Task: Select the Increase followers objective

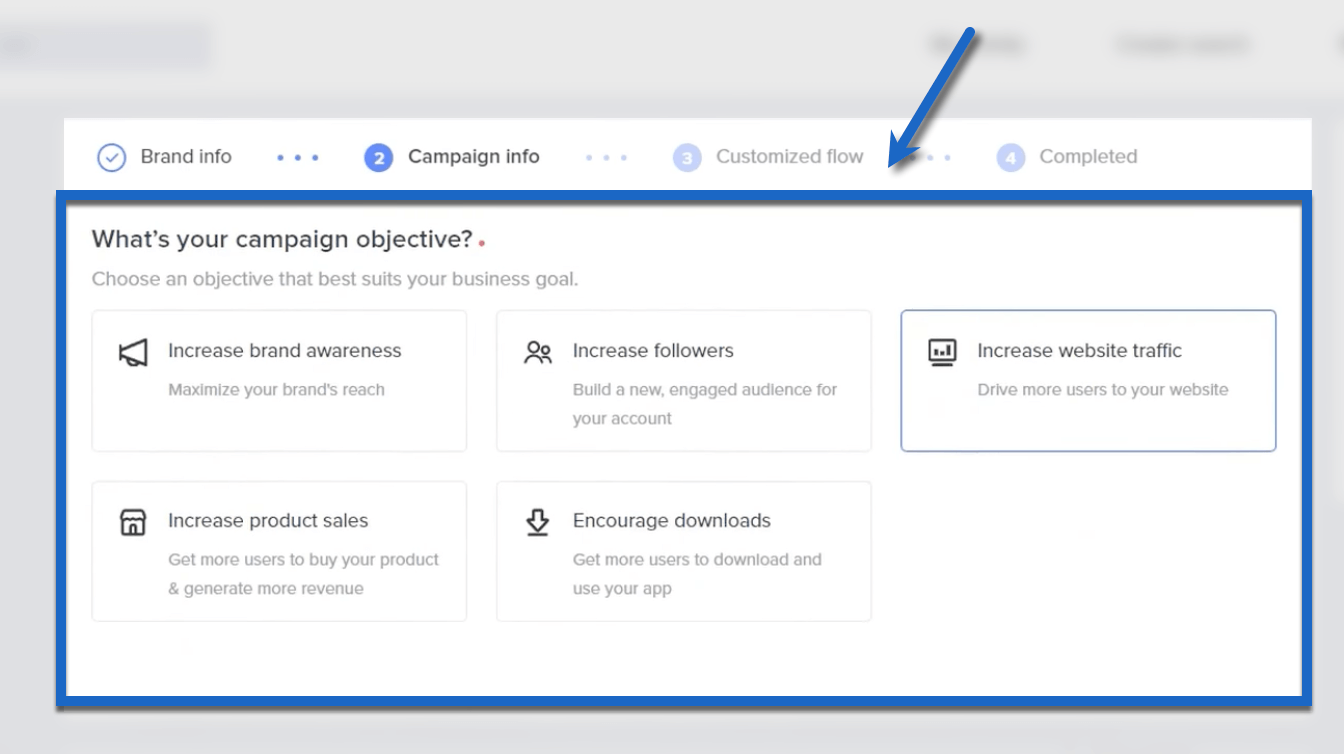Action: tap(684, 380)
